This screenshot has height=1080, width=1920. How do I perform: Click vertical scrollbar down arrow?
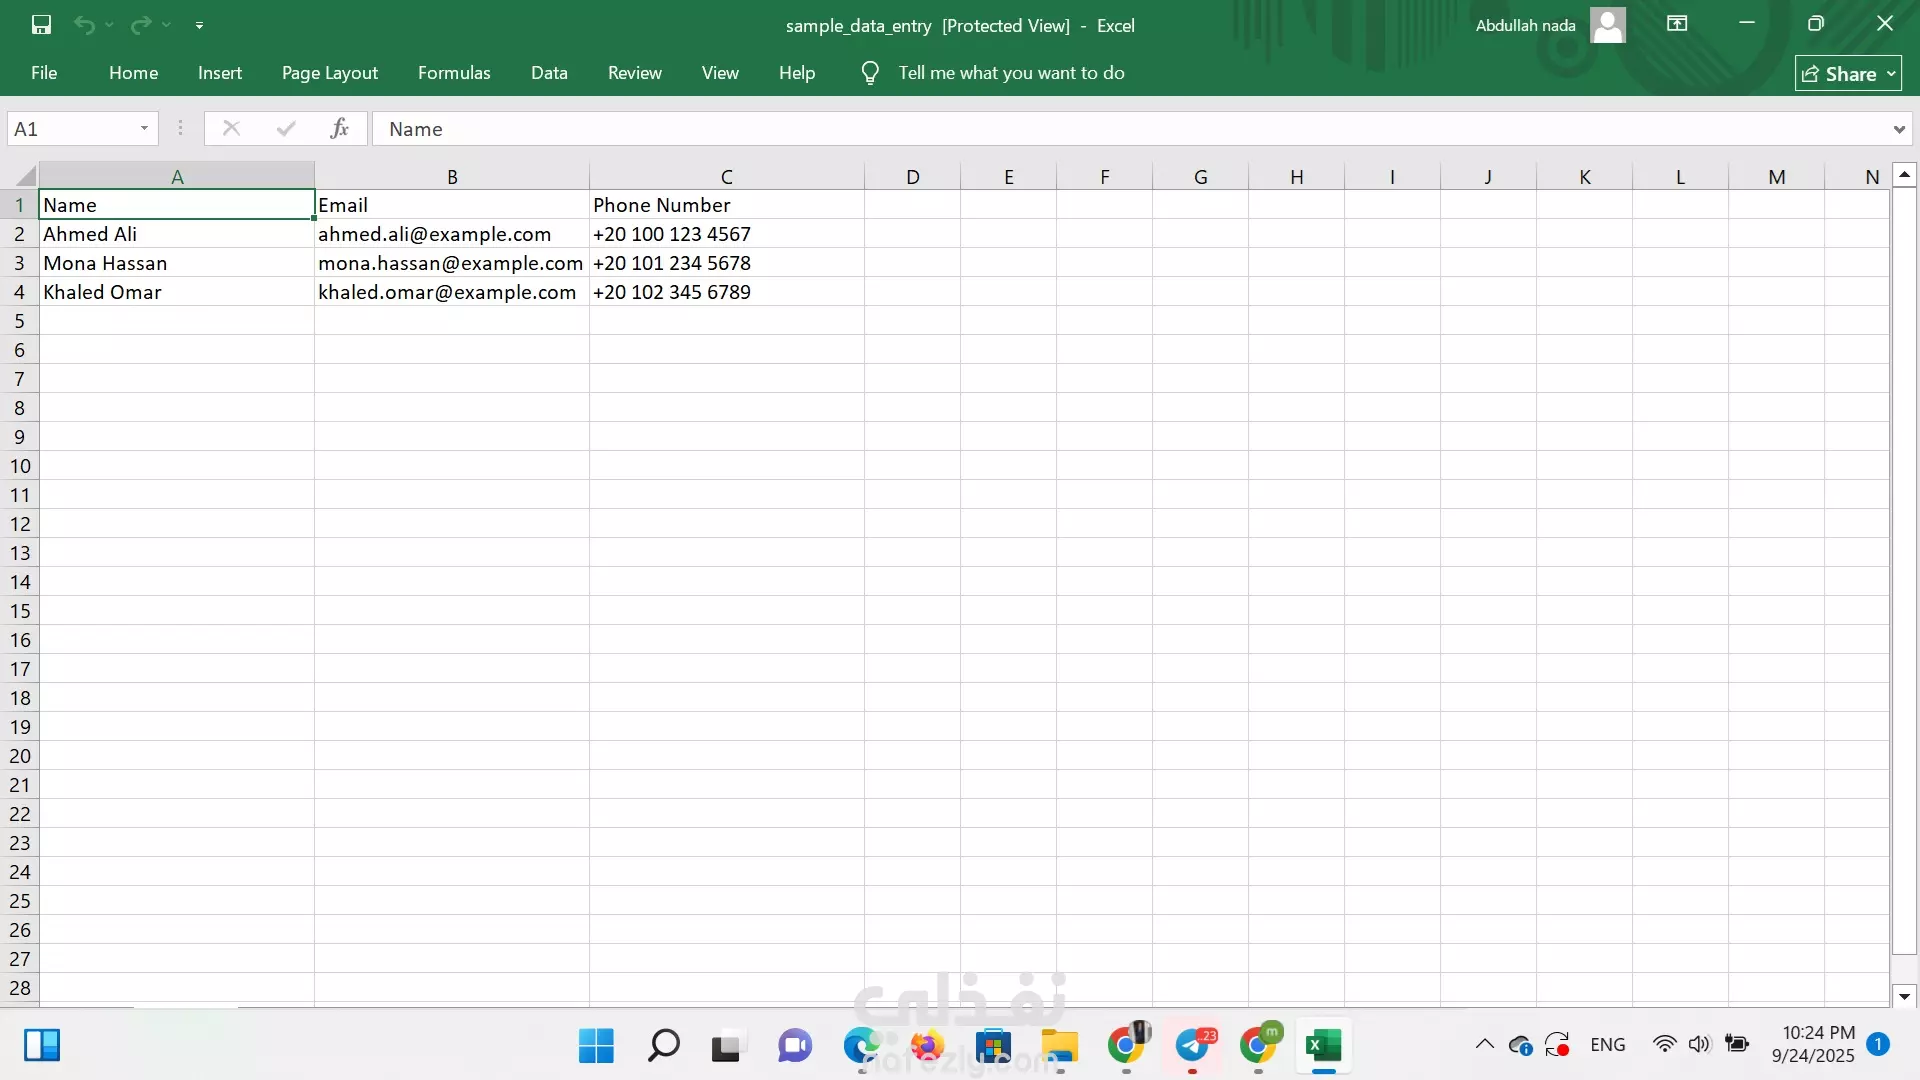(1904, 996)
